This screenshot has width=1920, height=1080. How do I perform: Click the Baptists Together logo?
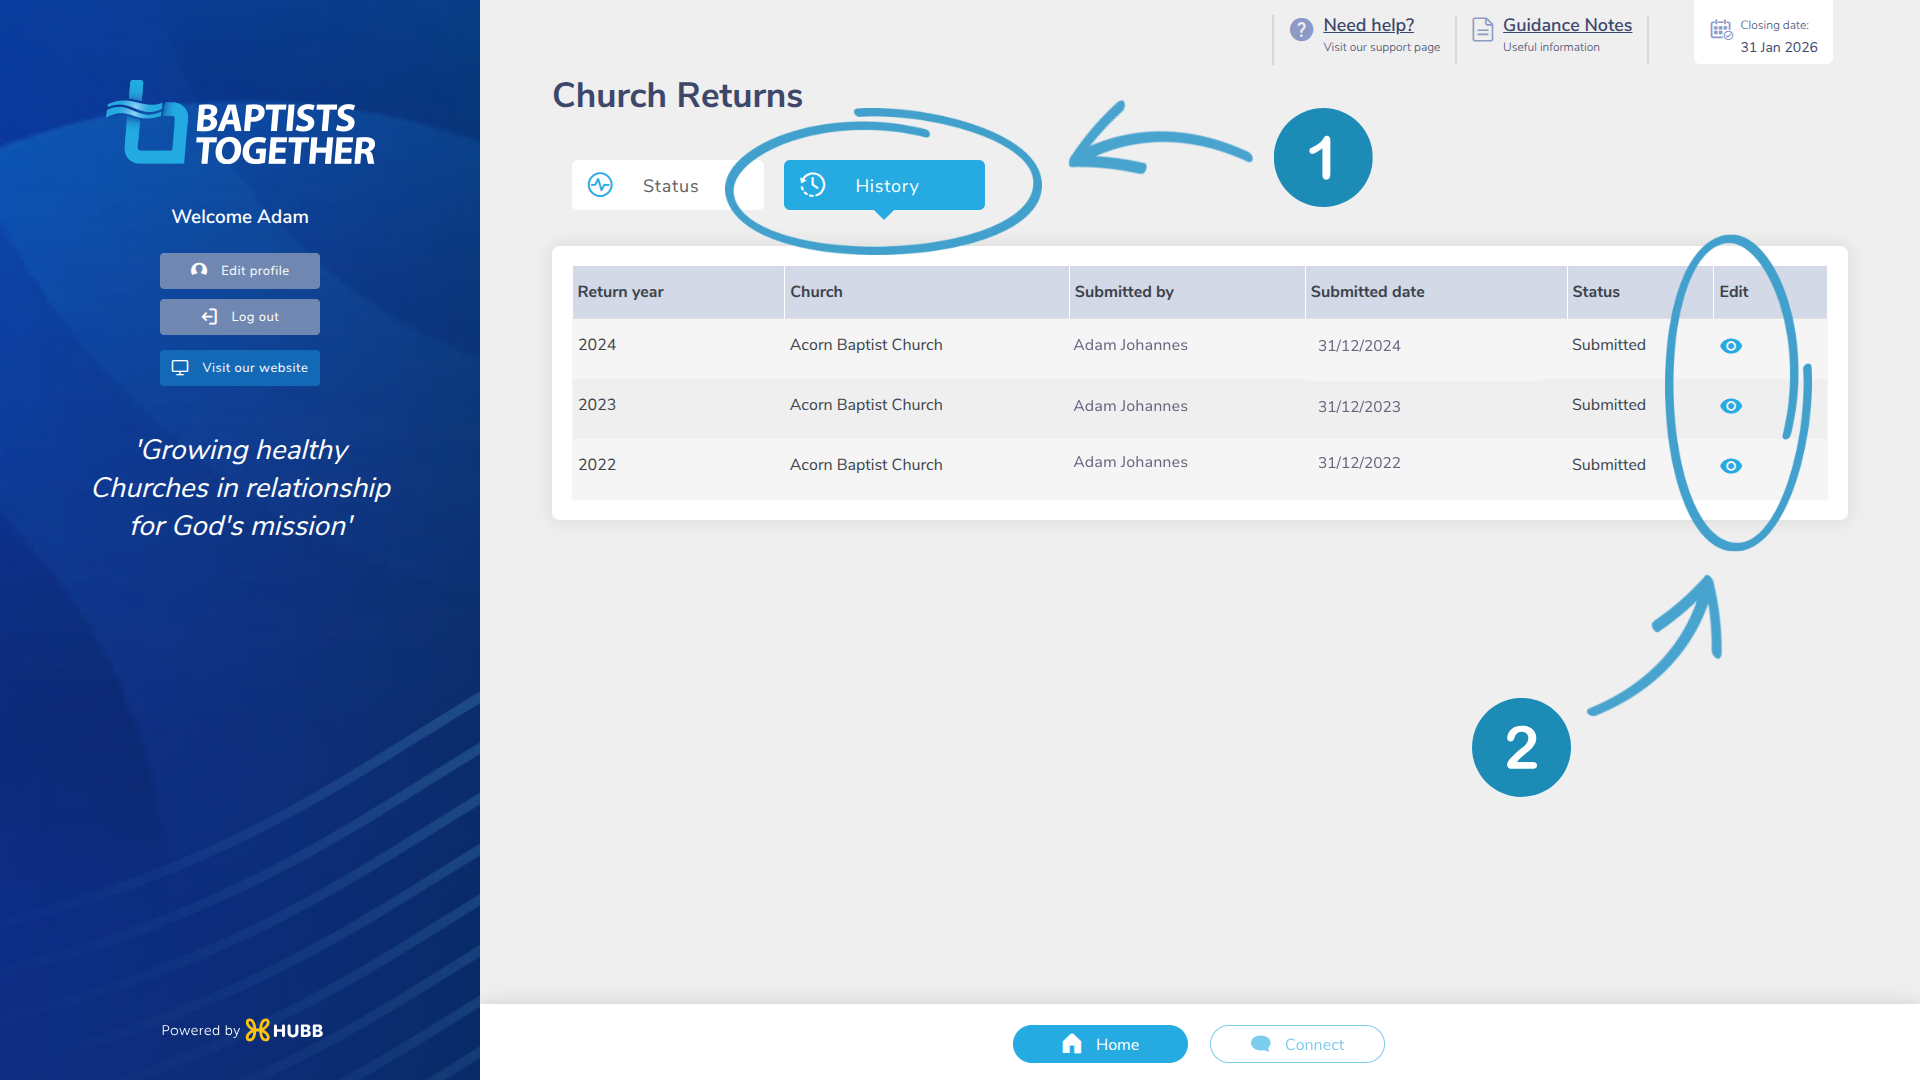tap(241, 124)
